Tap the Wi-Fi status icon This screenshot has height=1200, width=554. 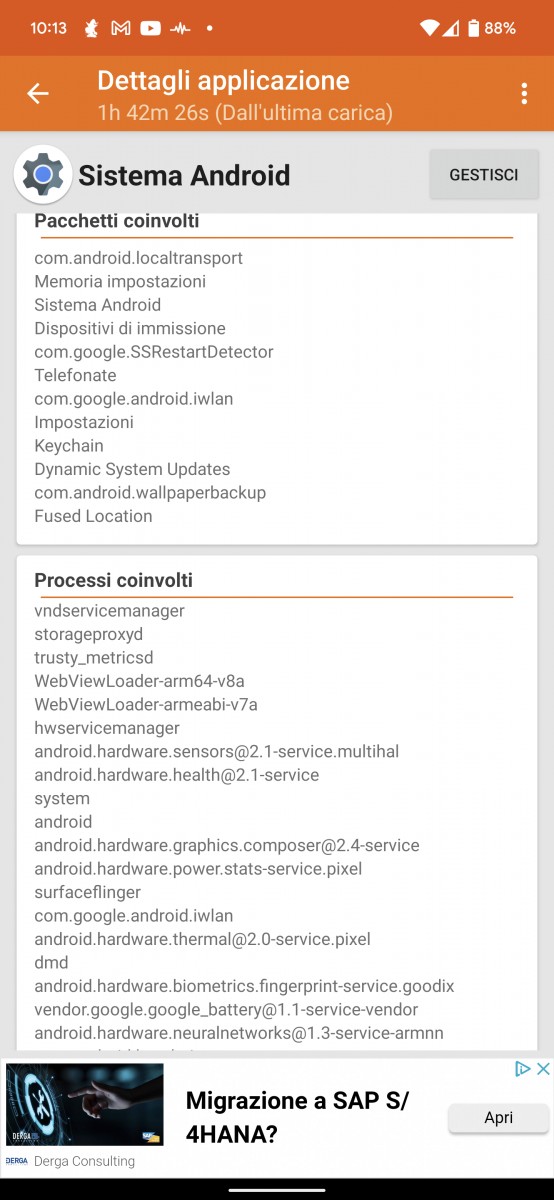(430, 28)
